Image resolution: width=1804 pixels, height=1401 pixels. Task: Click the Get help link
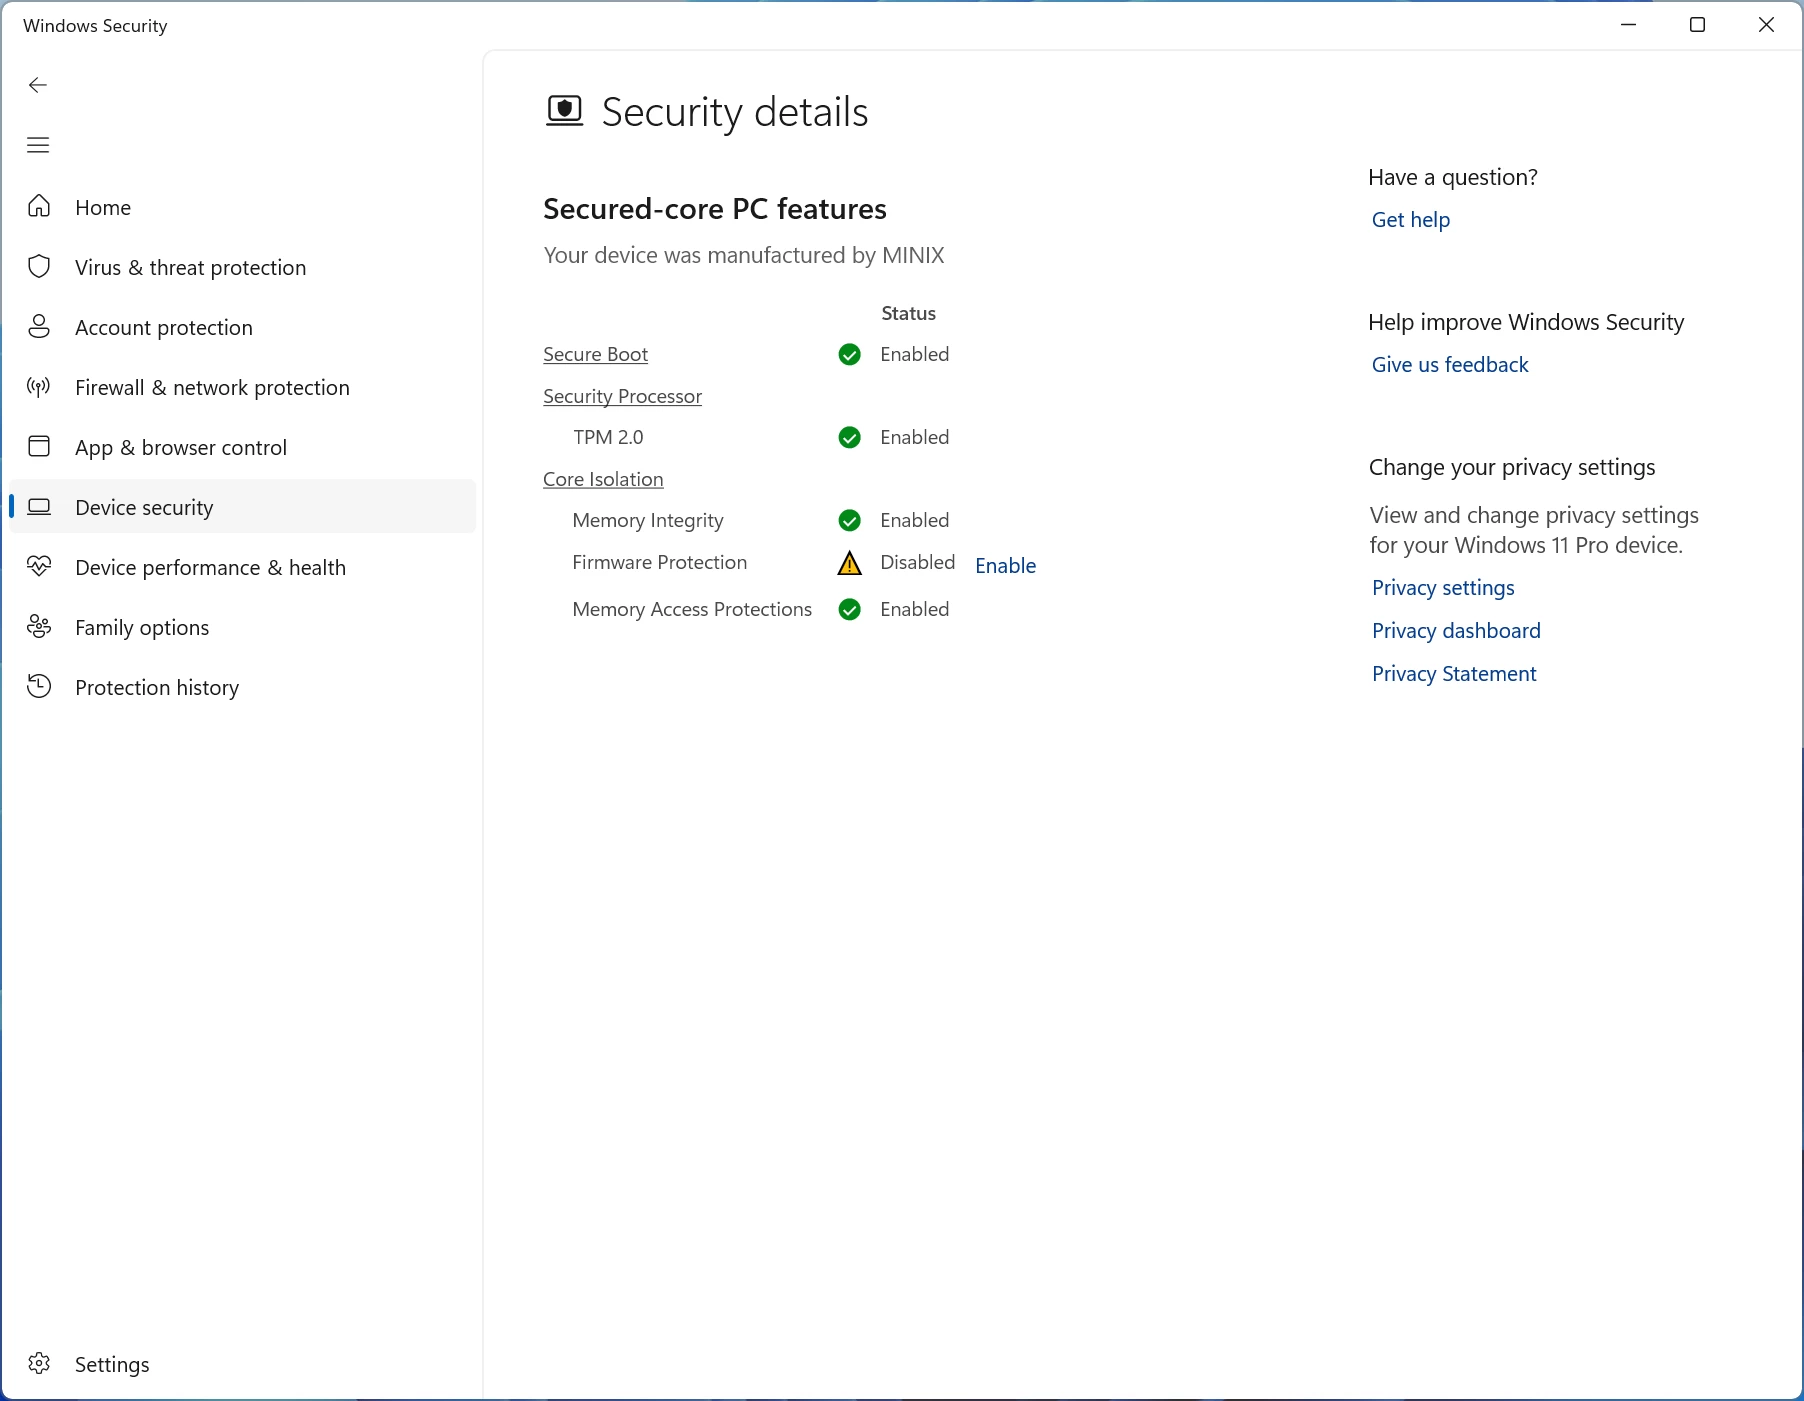tap(1410, 220)
